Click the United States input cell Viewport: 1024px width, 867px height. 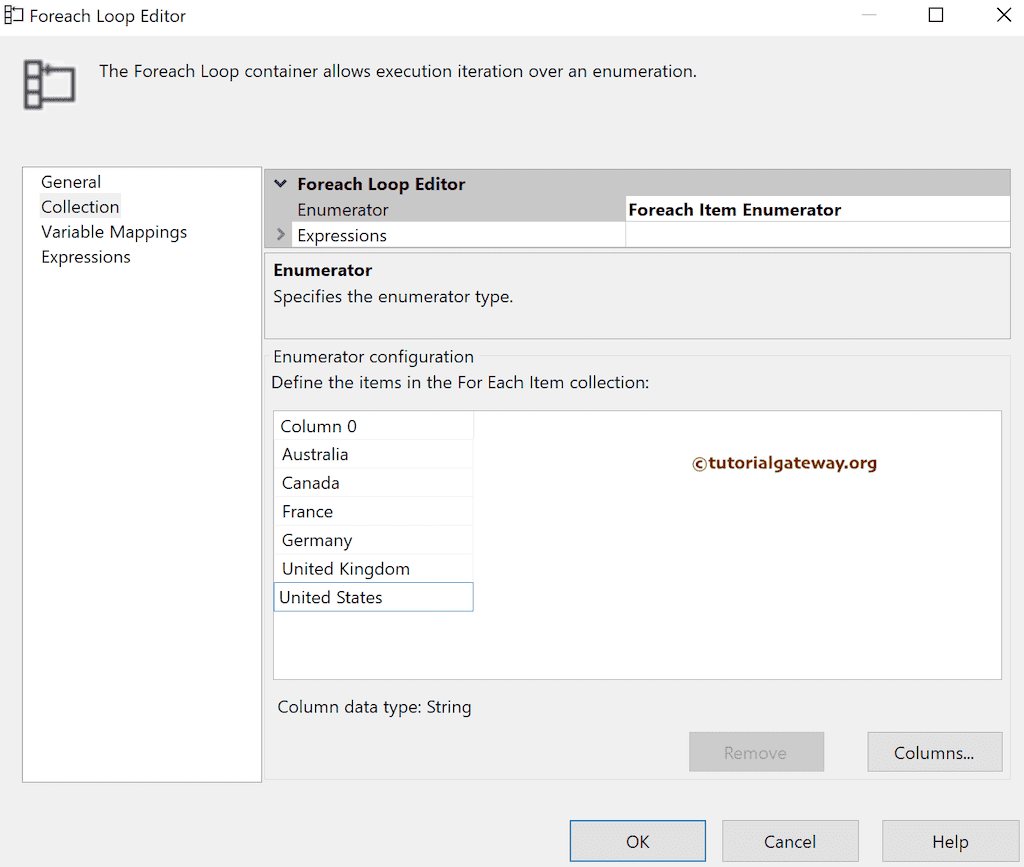pos(372,598)
